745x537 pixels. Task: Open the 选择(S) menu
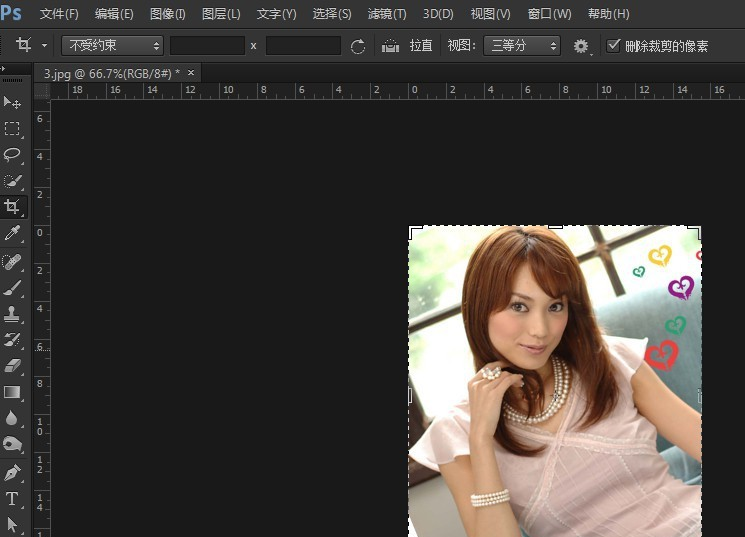point(332,14)
